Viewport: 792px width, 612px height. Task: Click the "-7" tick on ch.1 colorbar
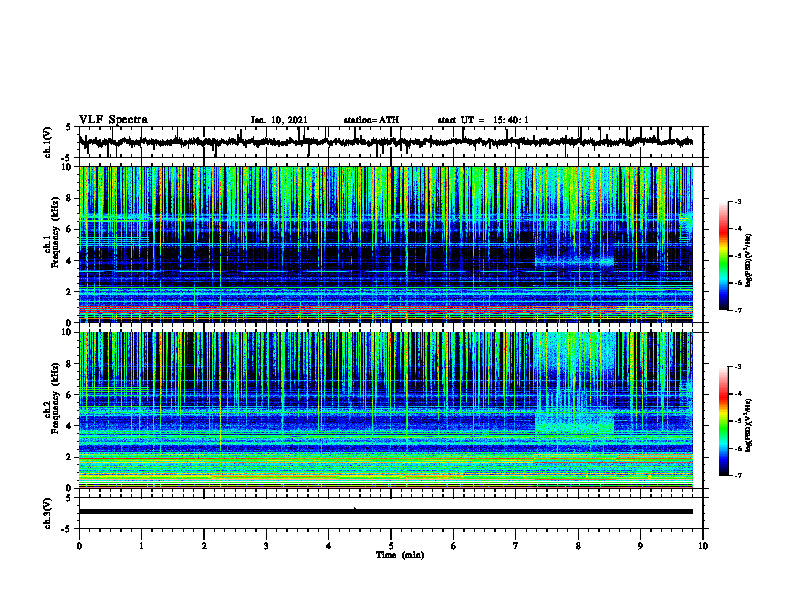tap(738, 310)
